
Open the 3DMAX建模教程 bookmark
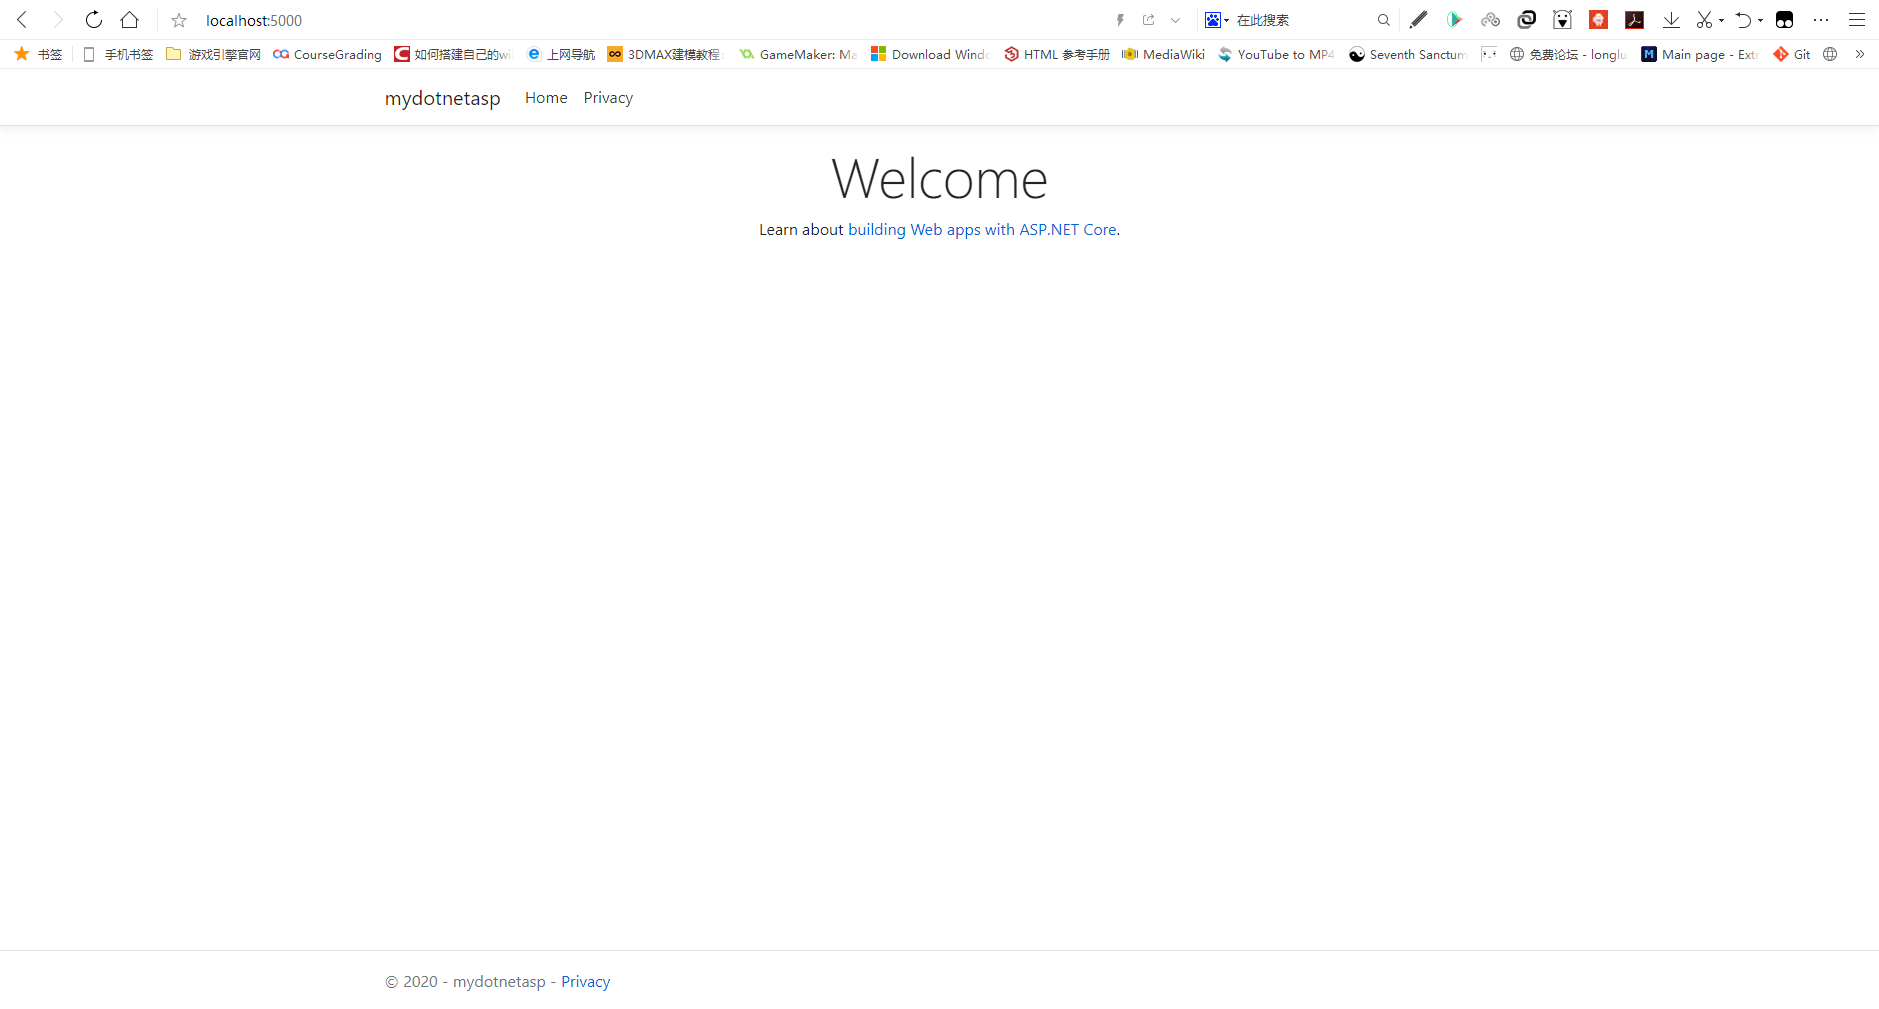tap(664, 54)
